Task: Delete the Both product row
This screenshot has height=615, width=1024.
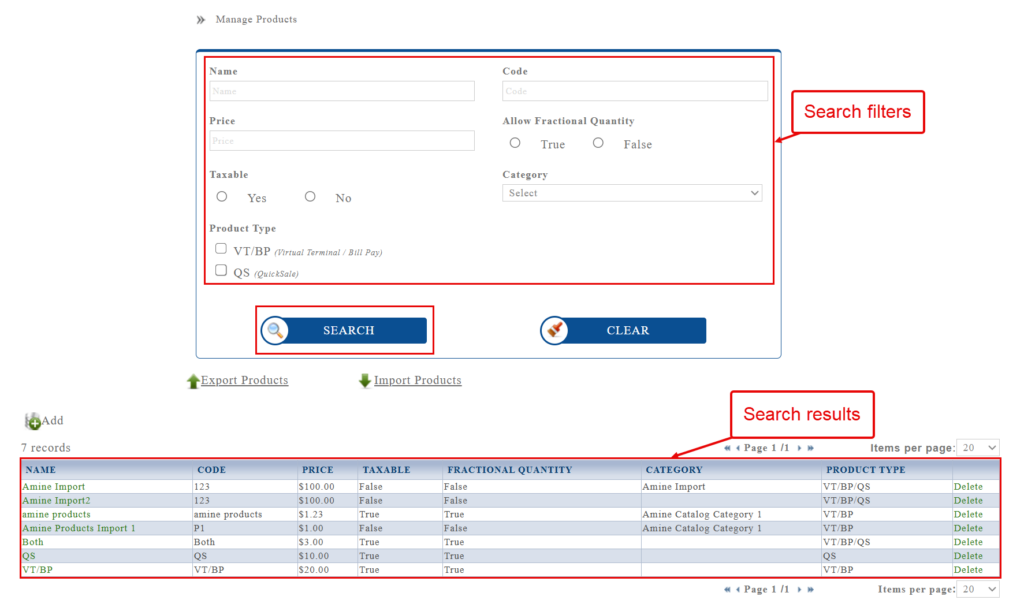Action: 968,542
